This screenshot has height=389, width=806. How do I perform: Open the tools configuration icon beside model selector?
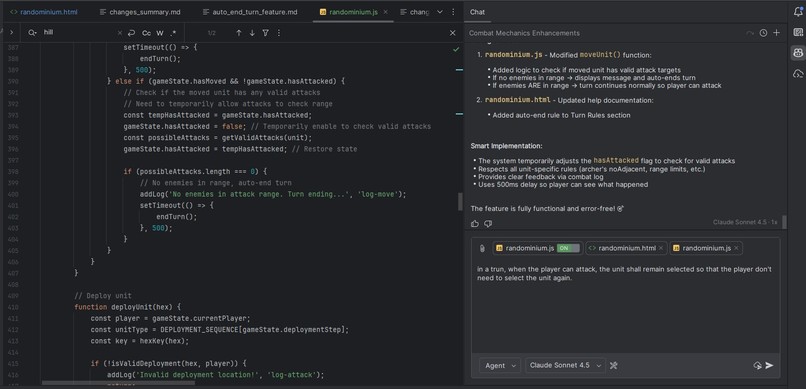[x=613, y=365]
